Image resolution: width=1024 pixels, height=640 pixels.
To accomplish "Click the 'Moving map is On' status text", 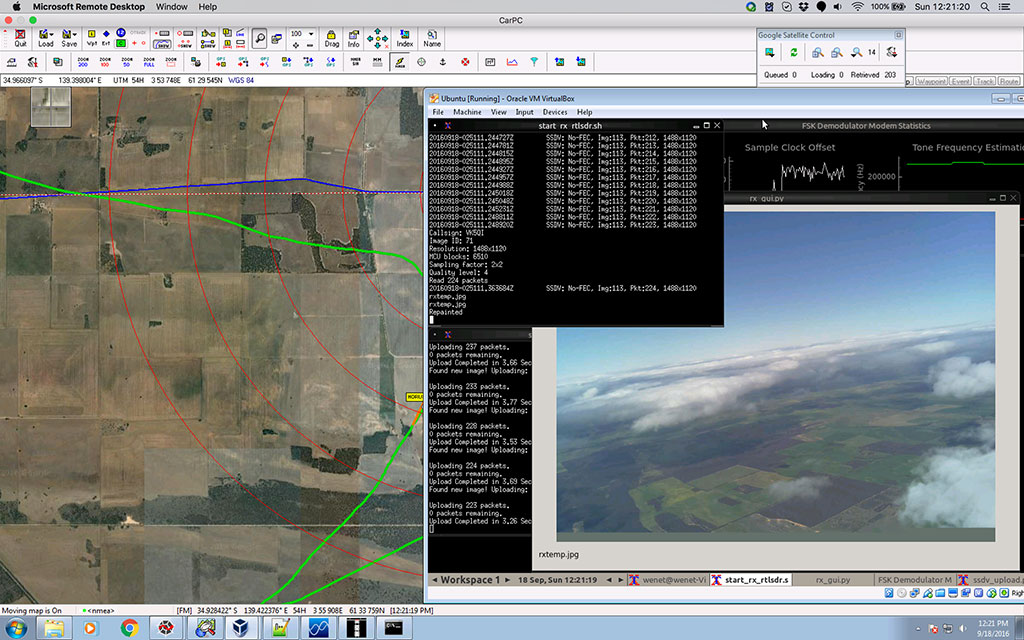I will 31,611.
